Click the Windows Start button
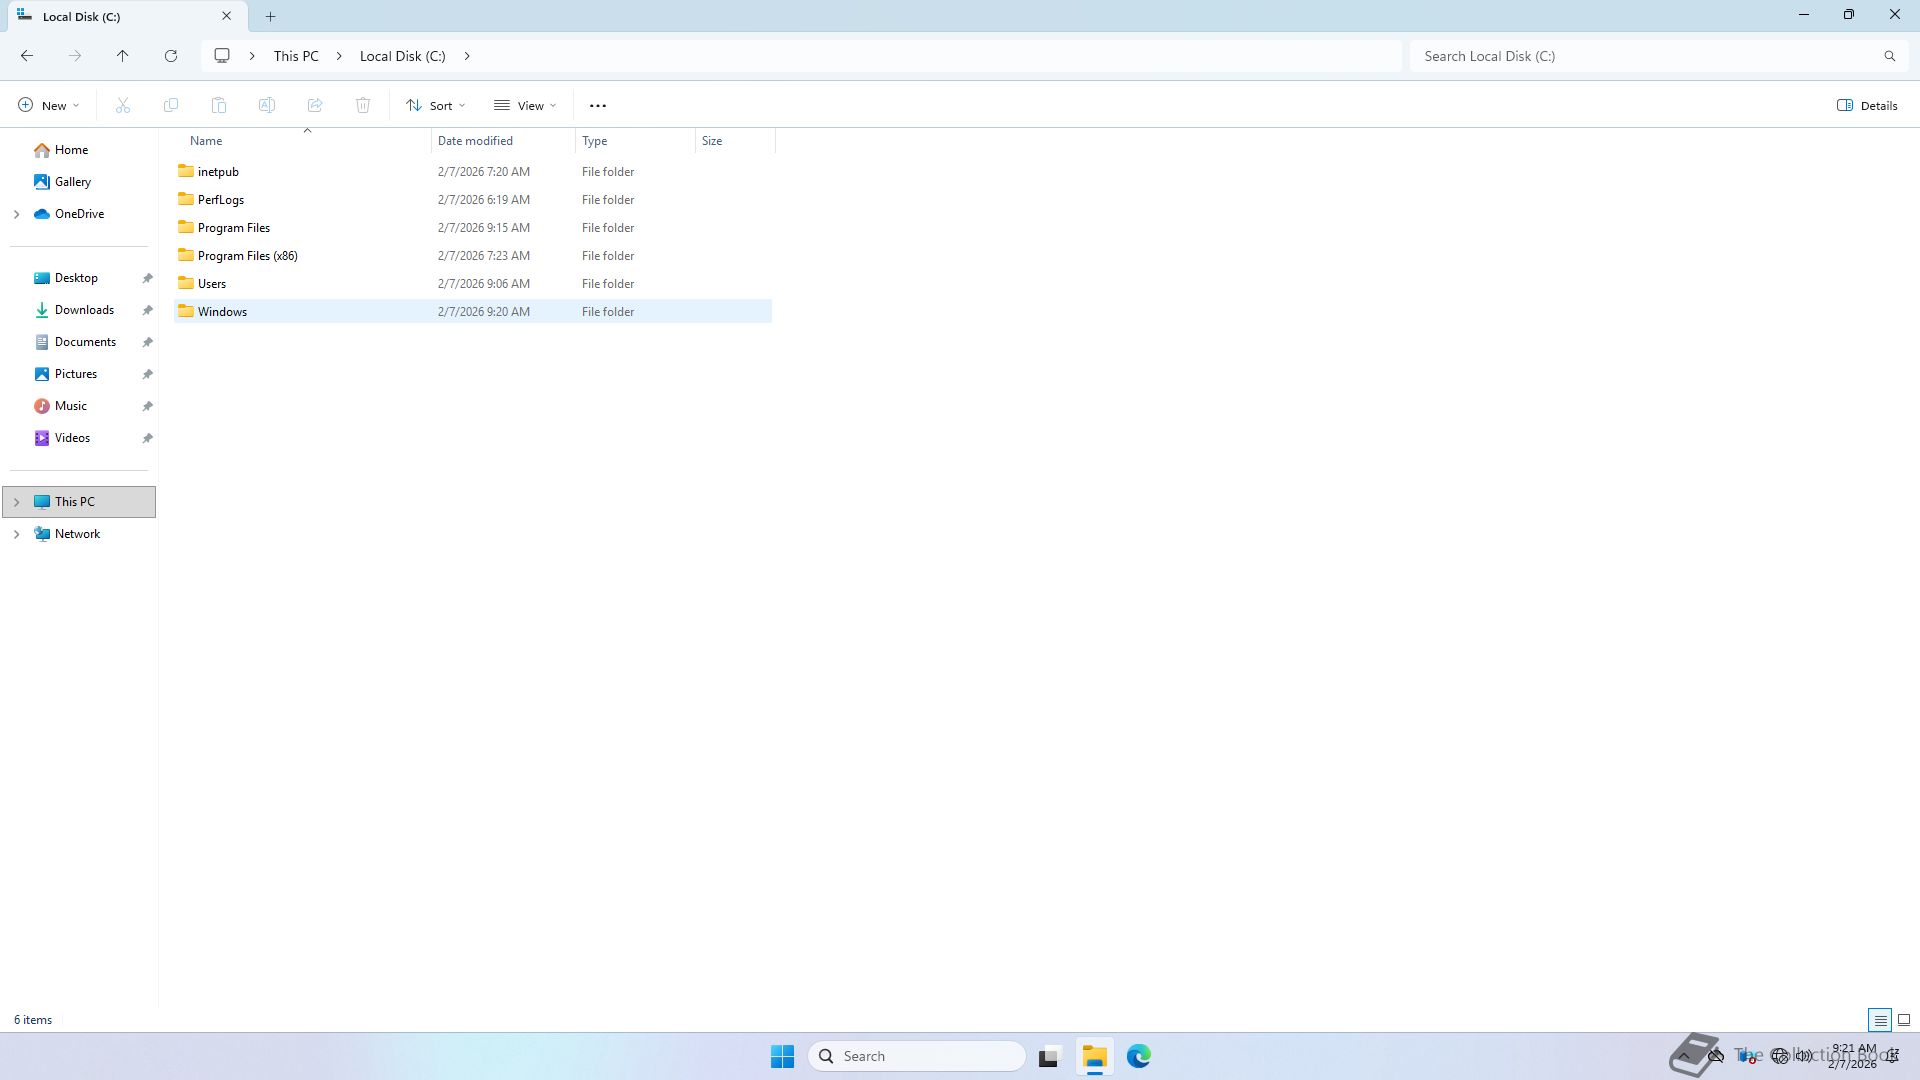 point(782,1056)
